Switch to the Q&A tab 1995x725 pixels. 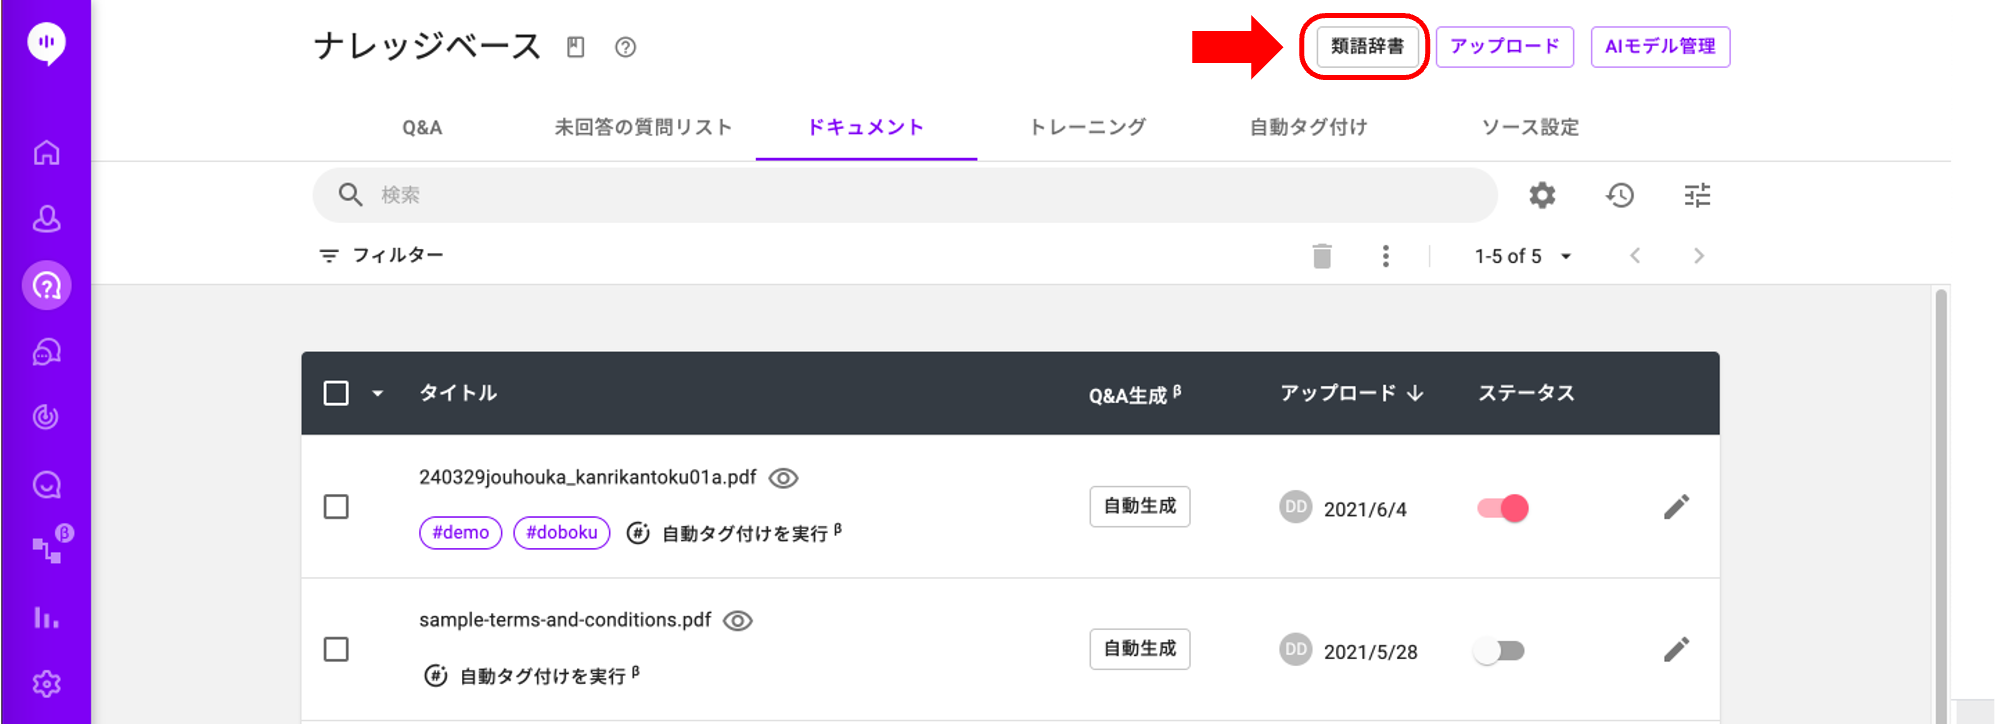click(422, 127)
